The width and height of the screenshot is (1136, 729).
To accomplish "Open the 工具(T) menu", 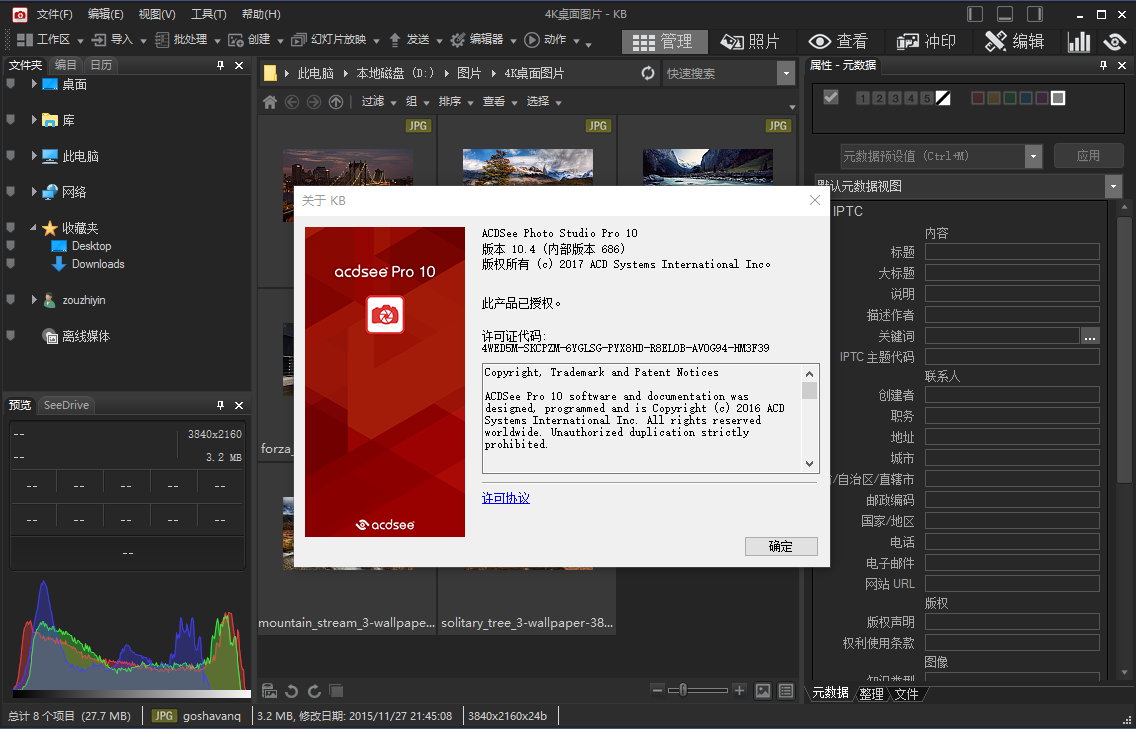I will [208, 14].
